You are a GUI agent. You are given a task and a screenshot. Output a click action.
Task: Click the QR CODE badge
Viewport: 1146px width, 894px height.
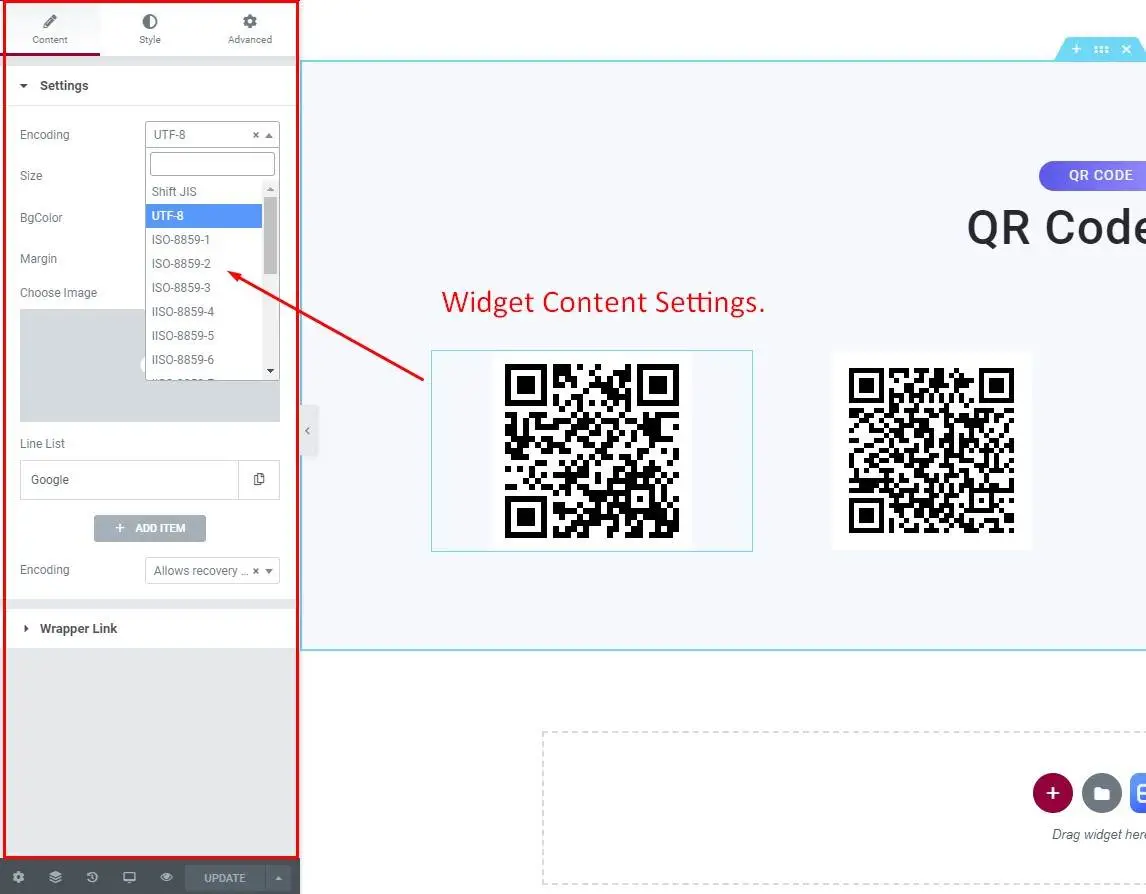(1093, 175)
